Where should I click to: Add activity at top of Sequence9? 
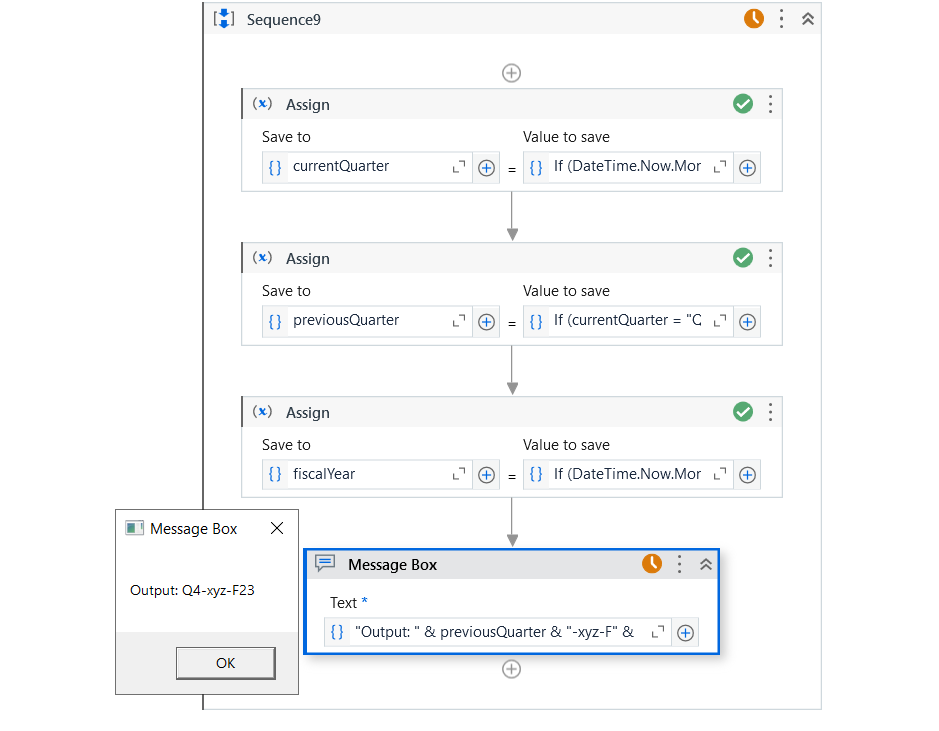point(511,73)
